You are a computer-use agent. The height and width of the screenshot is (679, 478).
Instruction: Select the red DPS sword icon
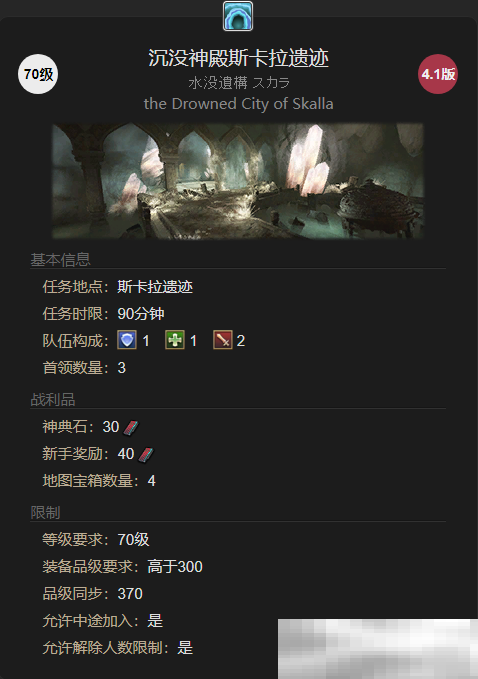pos(223,340)
